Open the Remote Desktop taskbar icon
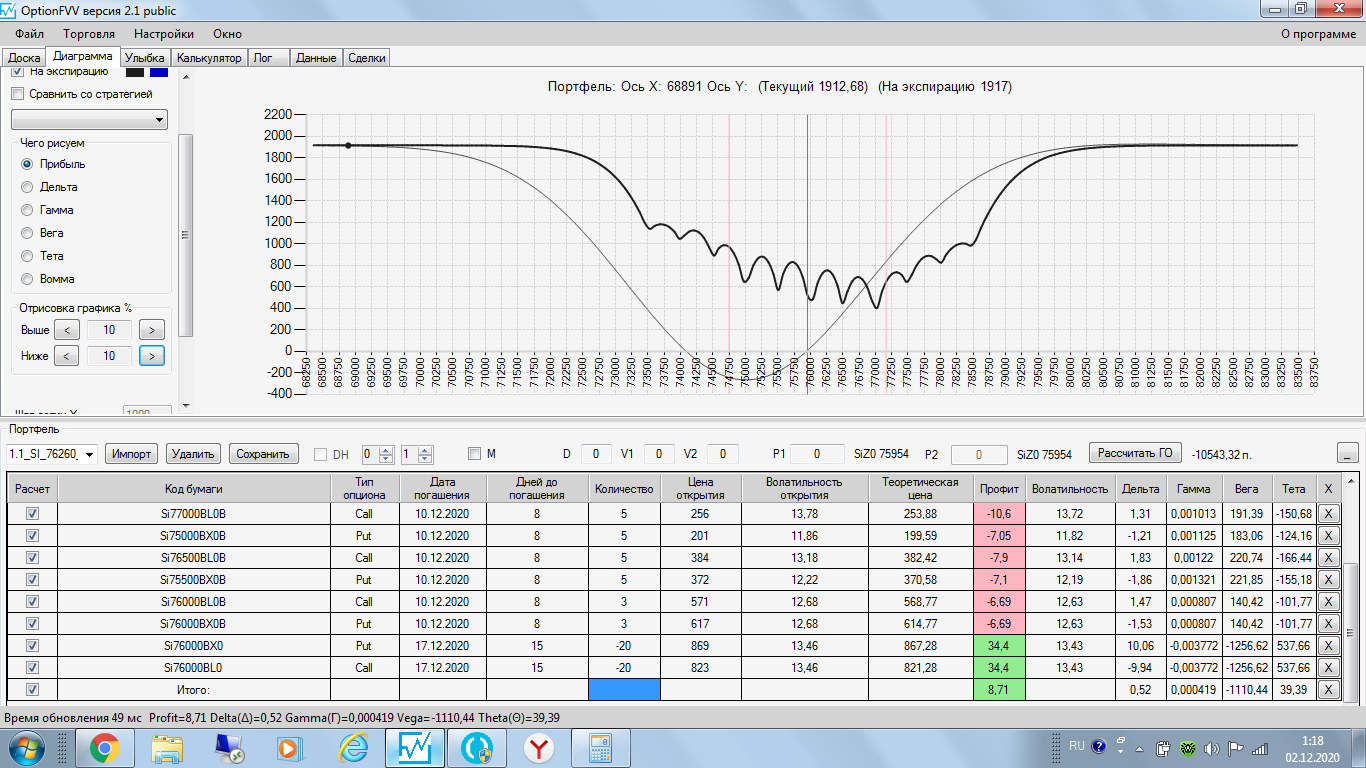 pos(229,747)
